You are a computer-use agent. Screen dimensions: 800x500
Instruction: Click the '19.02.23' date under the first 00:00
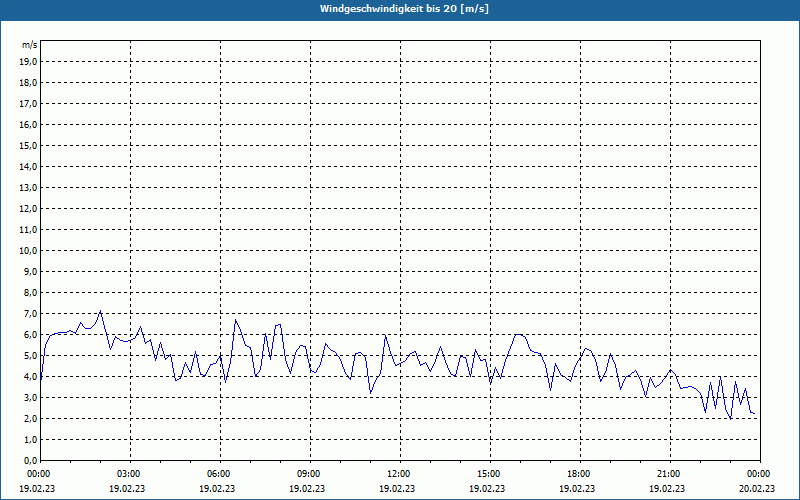[x=37, y=489]
